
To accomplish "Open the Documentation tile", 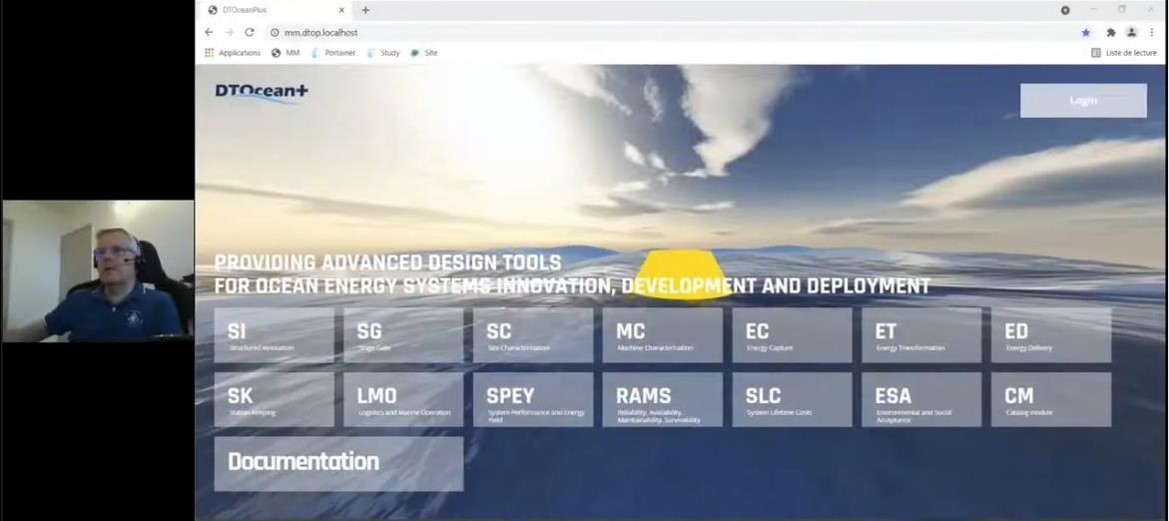I will pos(338,463).
